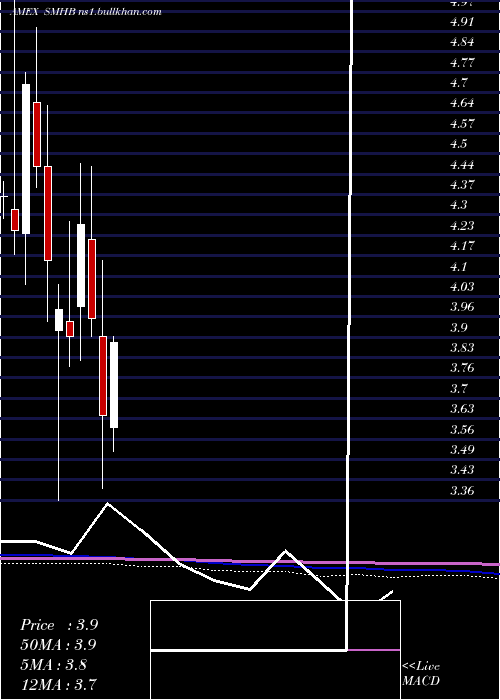
Task: Click the 3.56 price axis label
Action: pyautogui.click(x=462, y=430)
